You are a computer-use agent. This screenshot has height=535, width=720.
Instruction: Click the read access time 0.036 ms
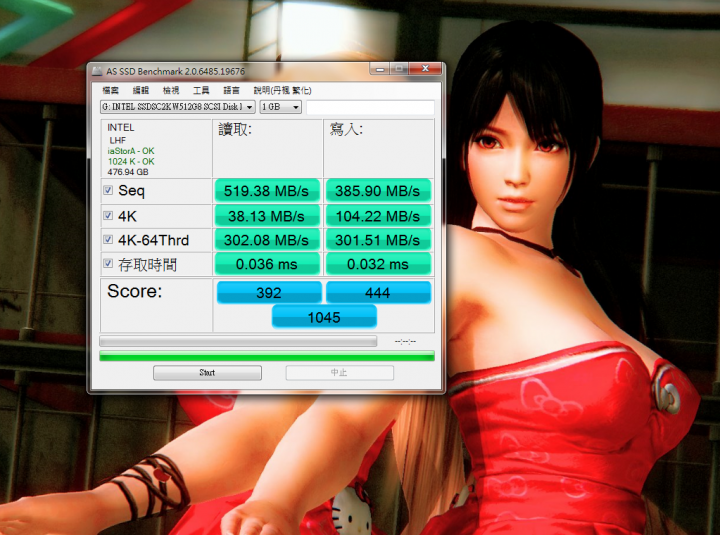click(x=267, y=264)
